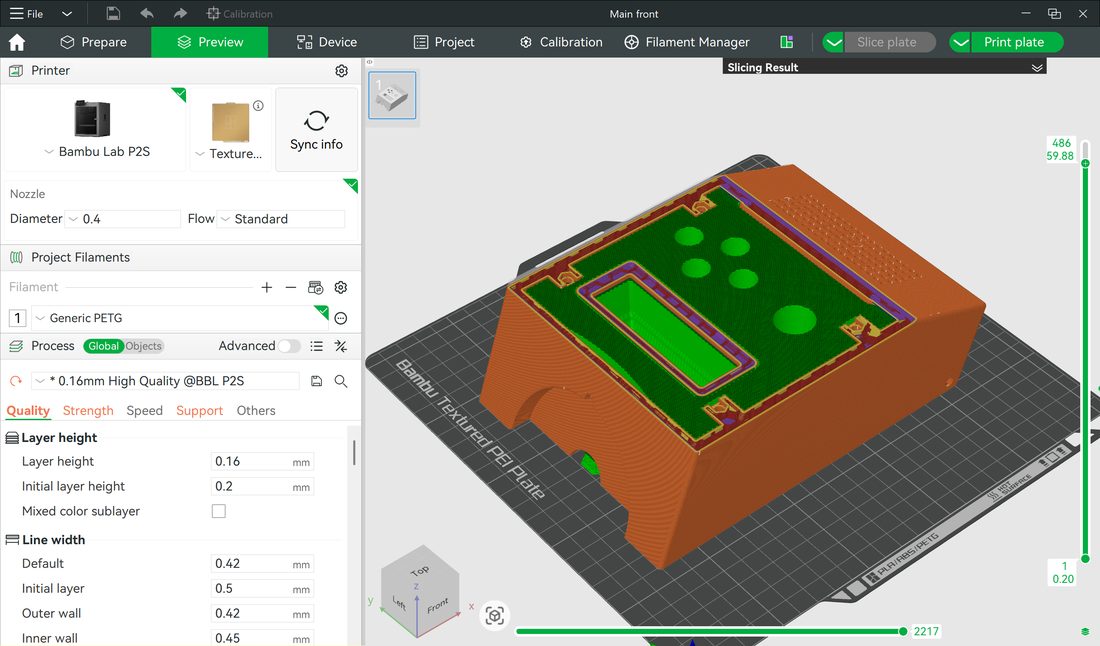Click the AMS filament sync icon
This screenshot has height=646, width=1100.
316,287
